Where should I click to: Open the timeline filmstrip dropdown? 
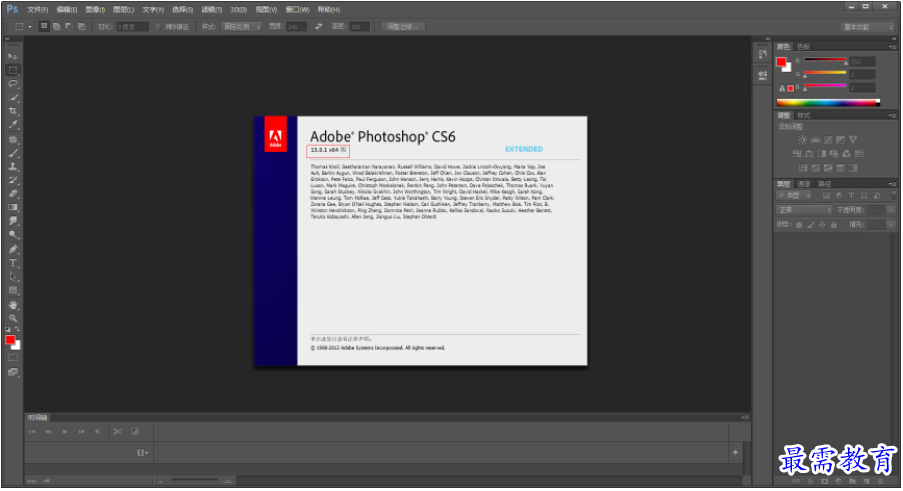coord(142,453)
